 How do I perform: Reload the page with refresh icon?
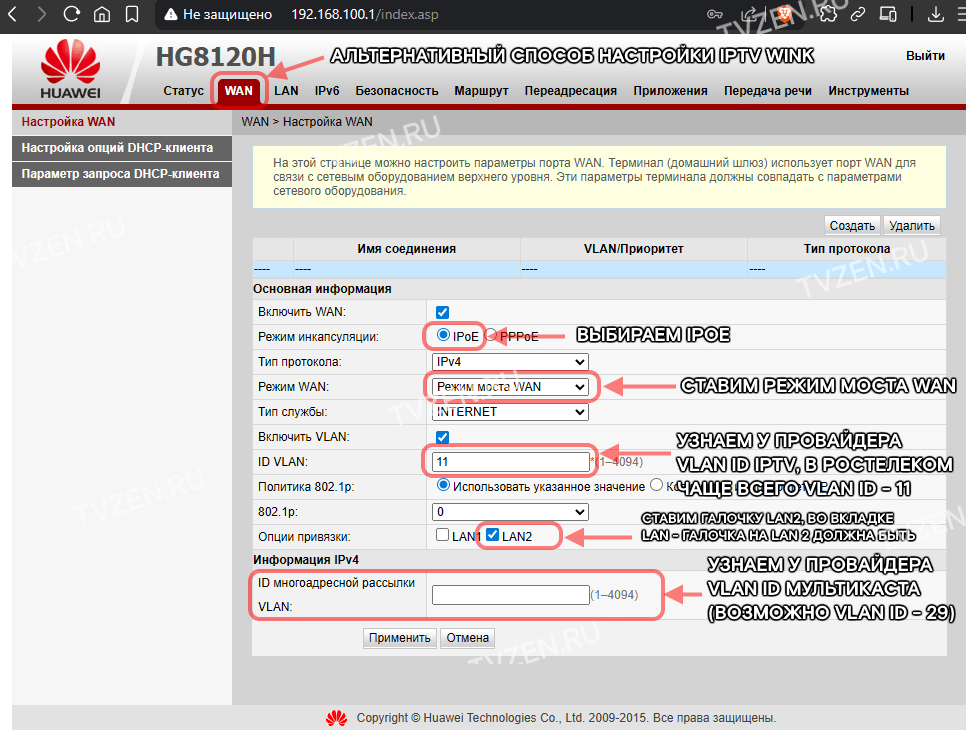click(71, 14)
